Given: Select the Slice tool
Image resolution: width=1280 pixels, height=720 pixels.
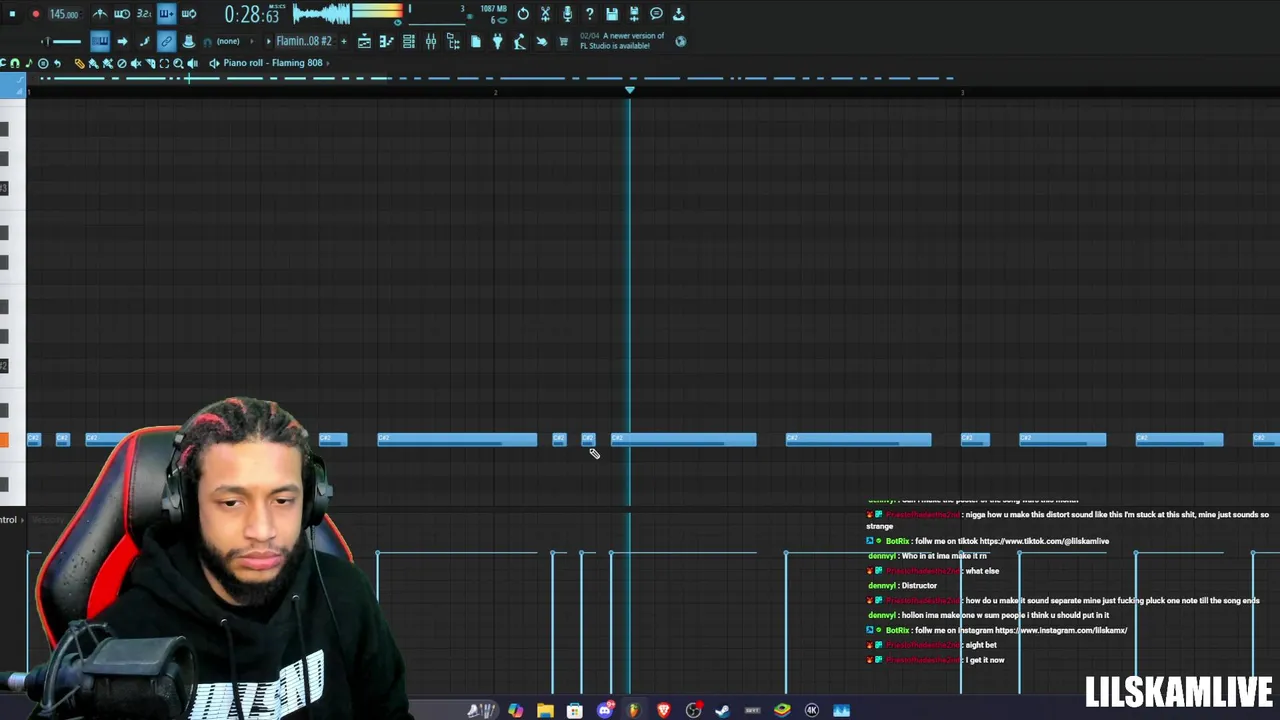Looking at the screenshot, I should (x=150, y=63).
